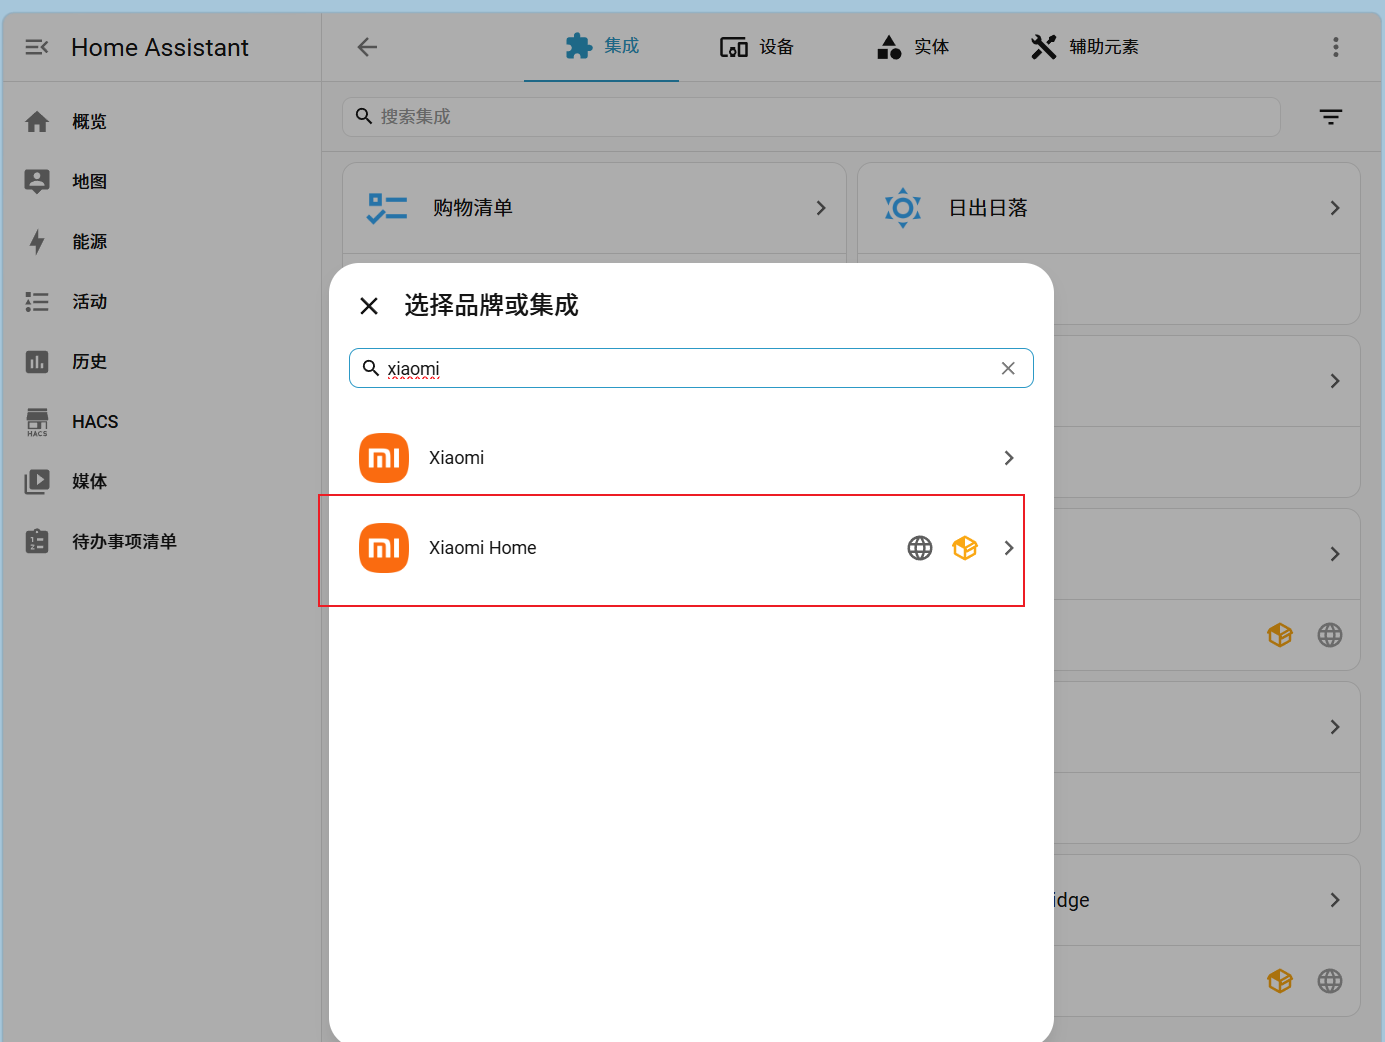Open the three-dot overflow menu top right

tap(1335, 46)
